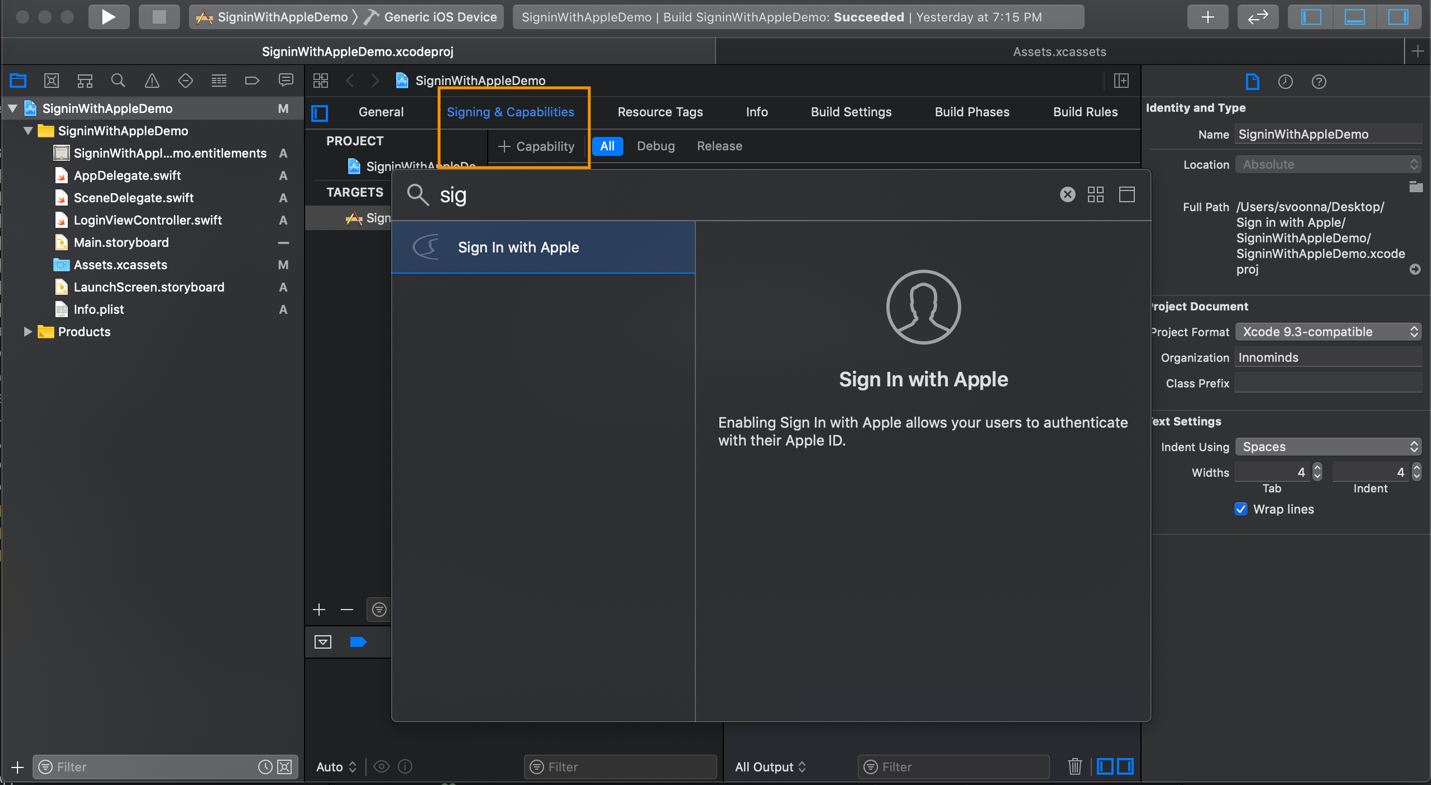Switch the capability list to grid view
Viewport: 1431px width, 785px height.
coord(1095,194)
